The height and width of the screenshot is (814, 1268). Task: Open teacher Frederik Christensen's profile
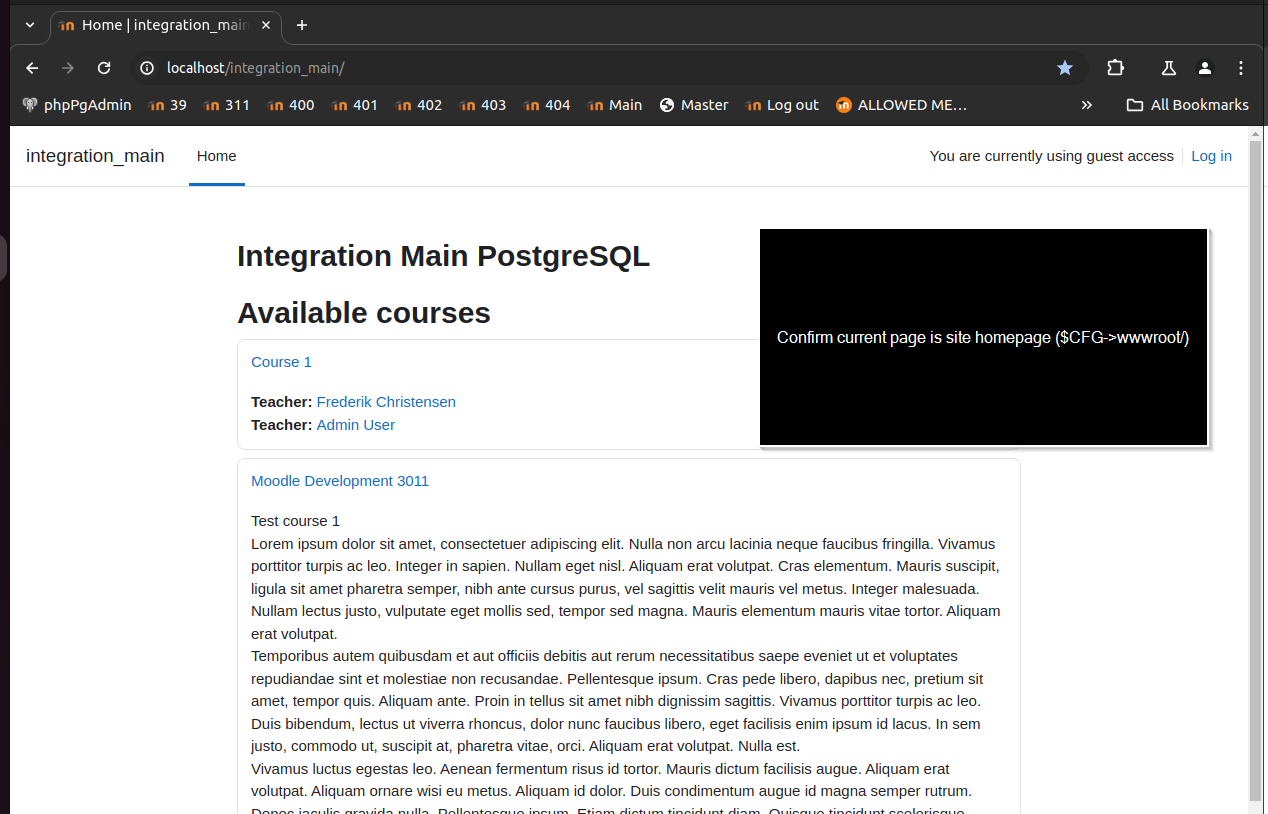(386, 402)
